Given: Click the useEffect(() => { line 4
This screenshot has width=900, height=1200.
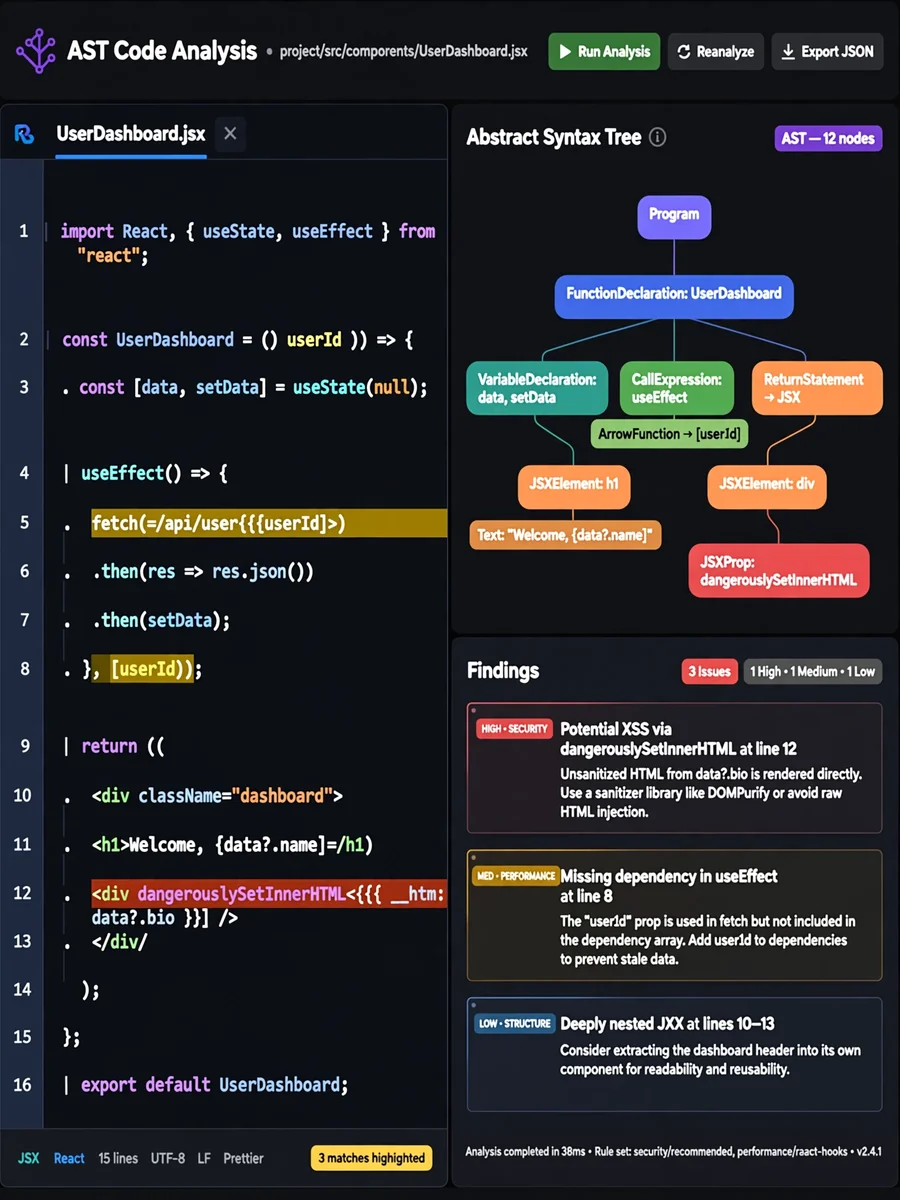Looking at the screenshot, I should pos(154,473).
